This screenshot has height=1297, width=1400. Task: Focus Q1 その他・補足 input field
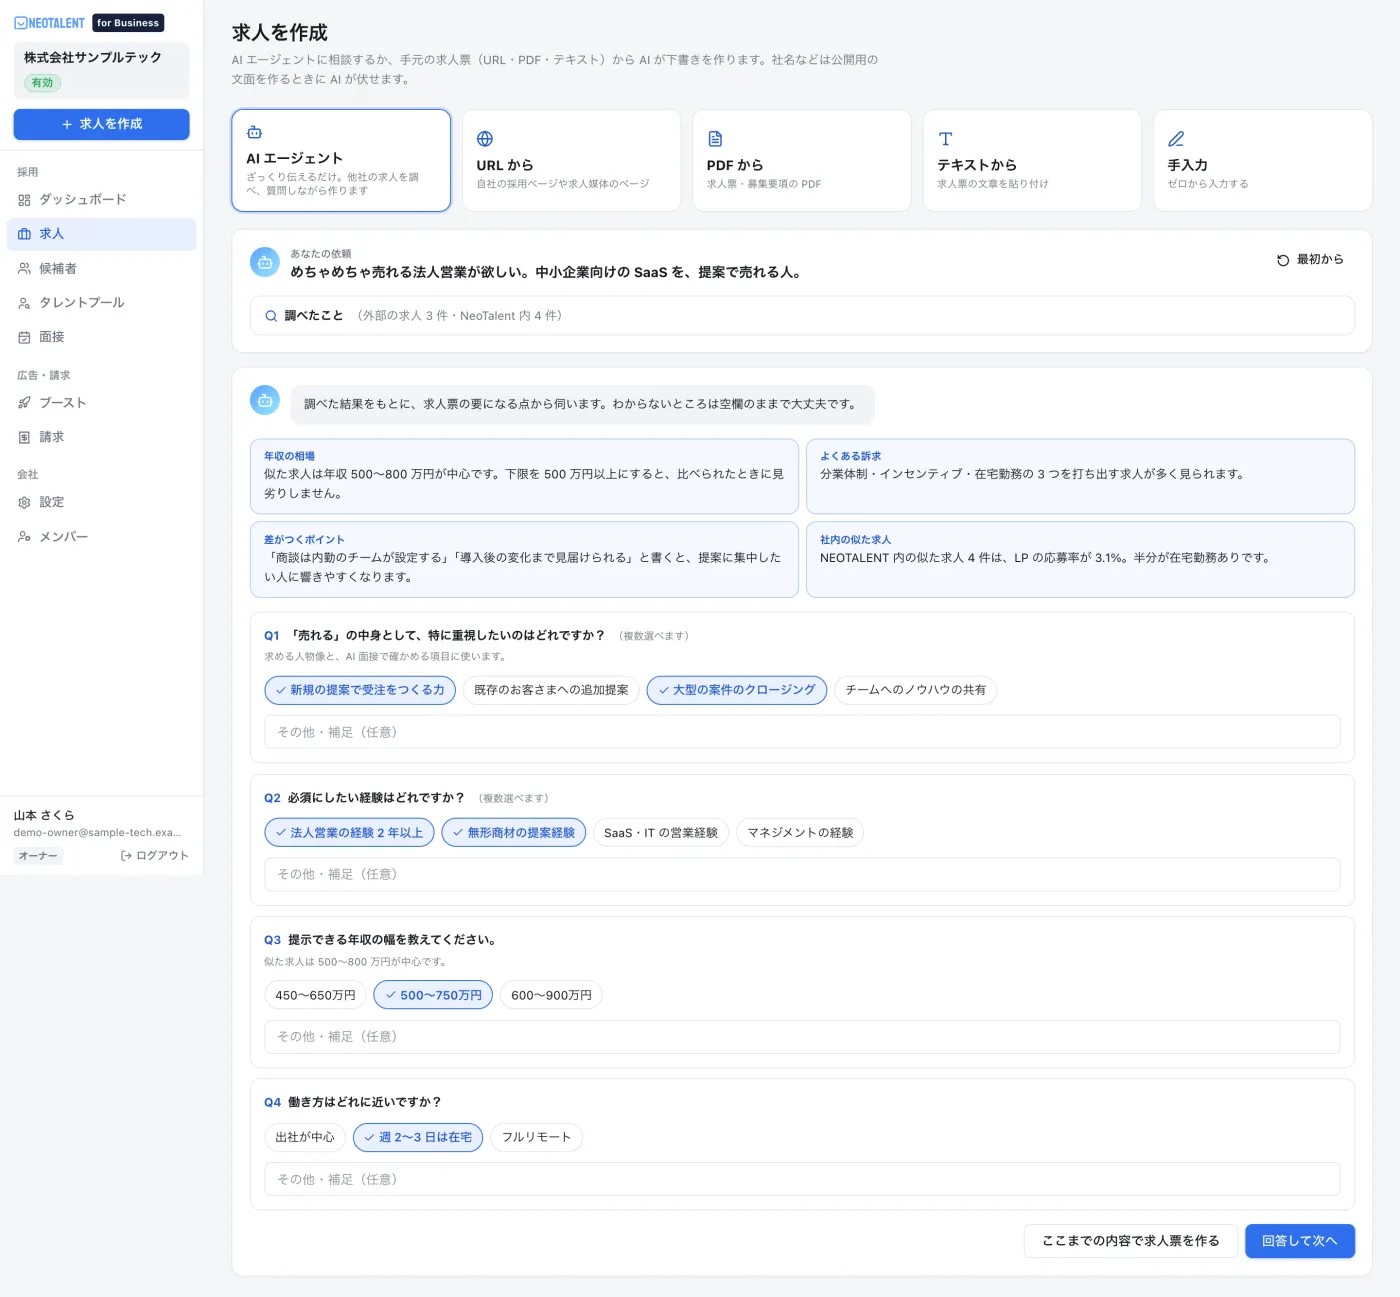(x=802, y=732)
